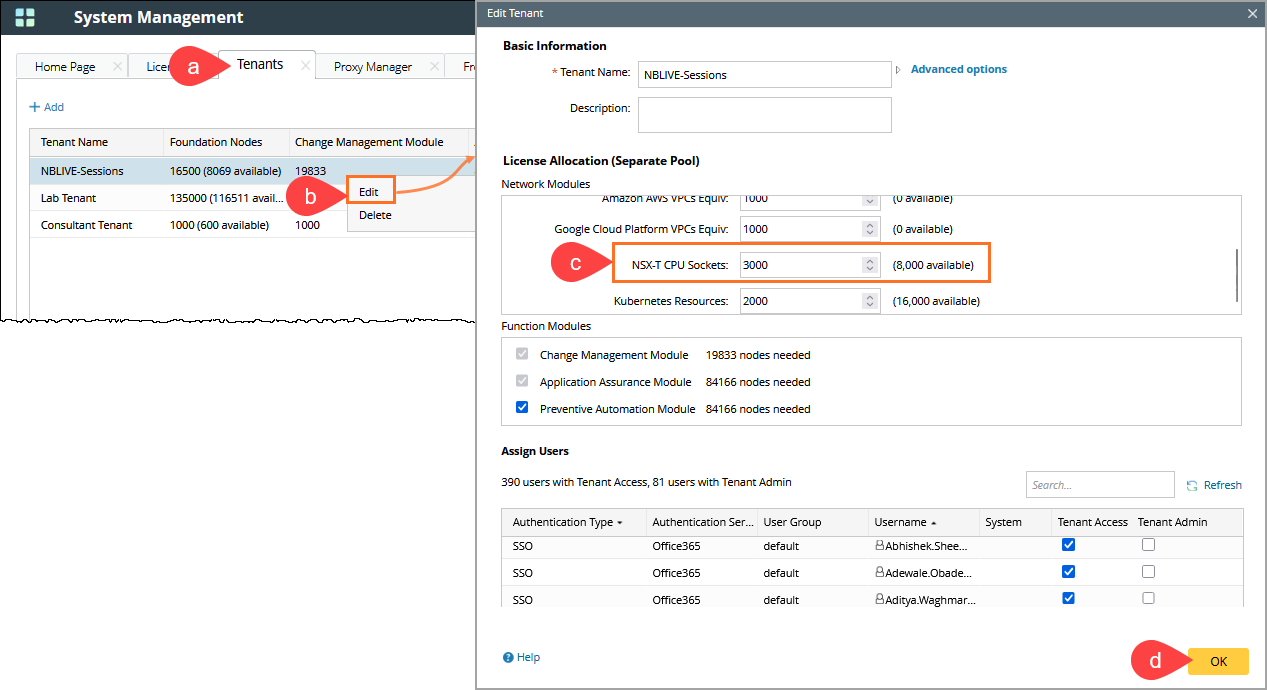Click the application grid icon beside System Management
This screenshot has width=1267, height=690.
(x=25, y=17)
